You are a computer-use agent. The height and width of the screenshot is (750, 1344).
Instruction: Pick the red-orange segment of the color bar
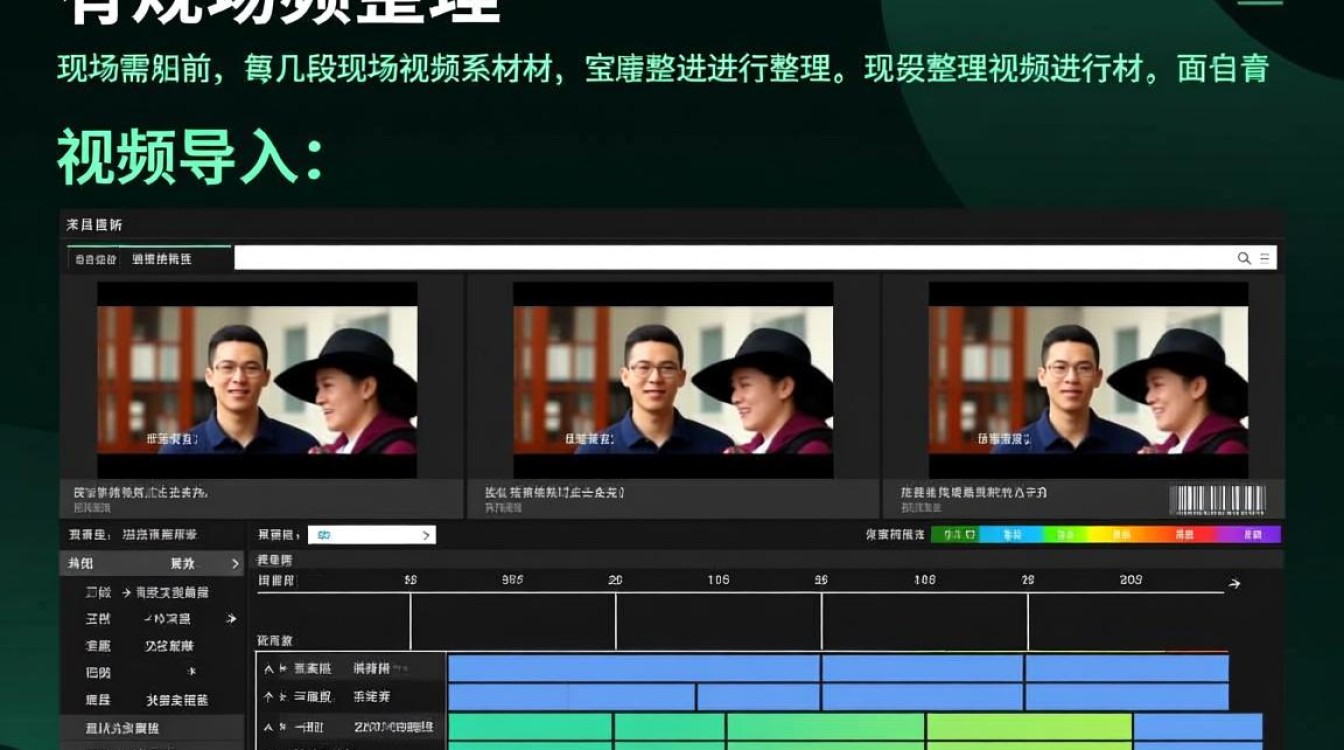(x=1185, y=535)
